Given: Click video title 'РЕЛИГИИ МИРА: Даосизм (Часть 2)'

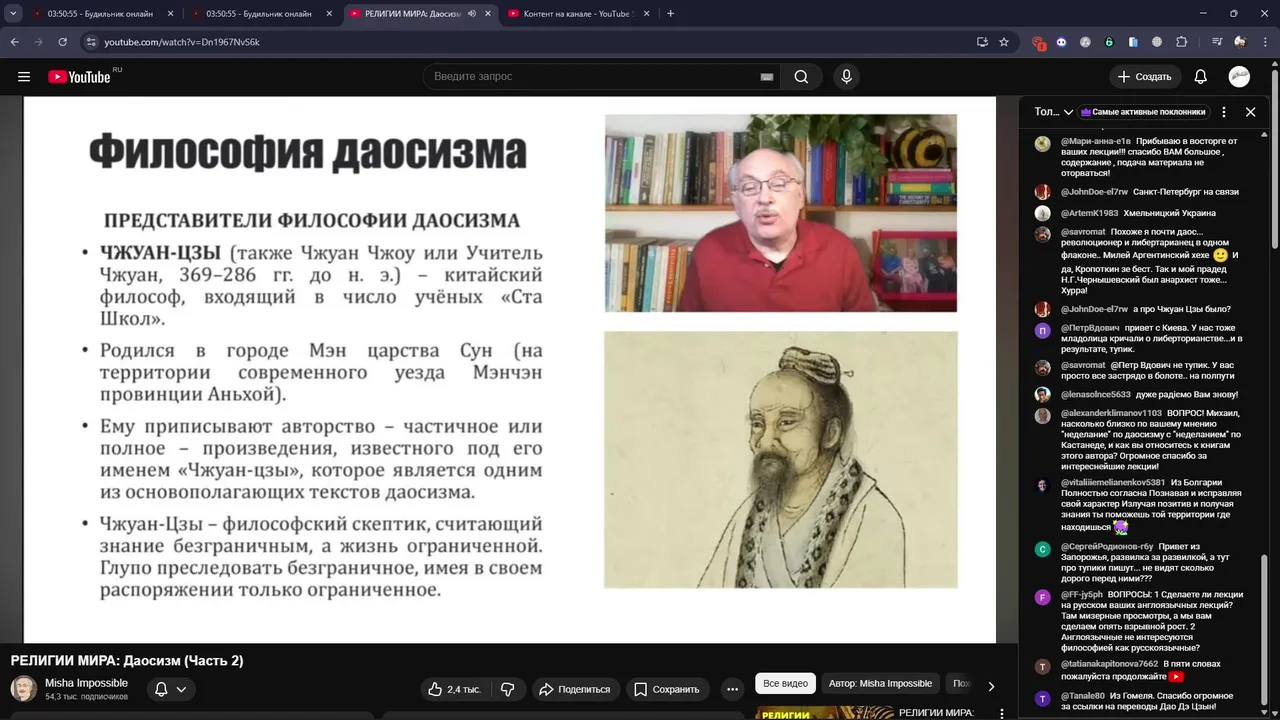Looking at the screenshot, I should (127, 660).
